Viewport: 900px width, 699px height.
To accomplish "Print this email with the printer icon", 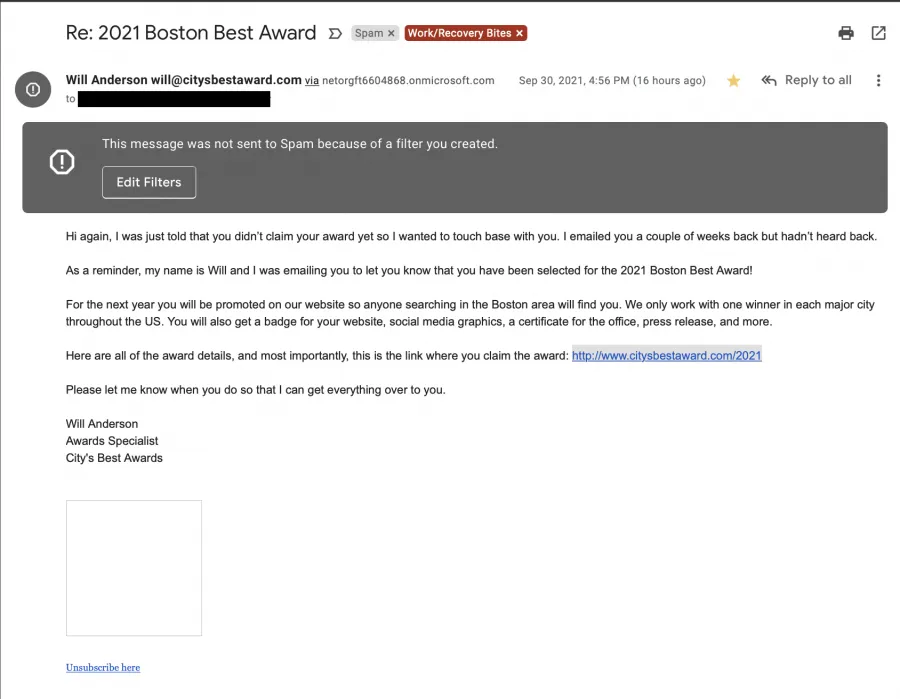I will click(x=845, y=33).
